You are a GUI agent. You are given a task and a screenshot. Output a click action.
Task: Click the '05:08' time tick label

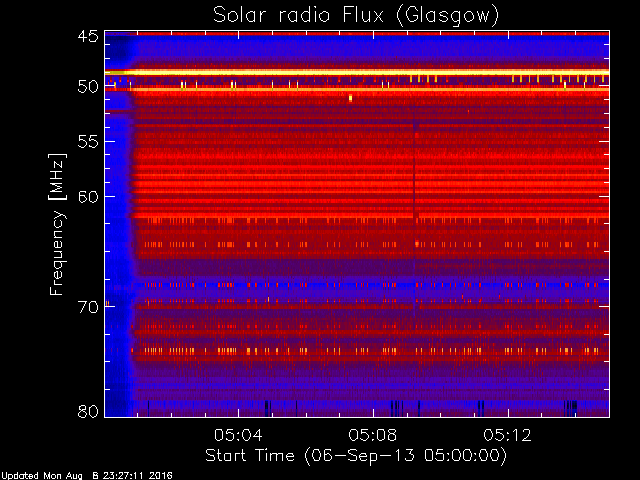pyautogui.click(x=373, y=435)
